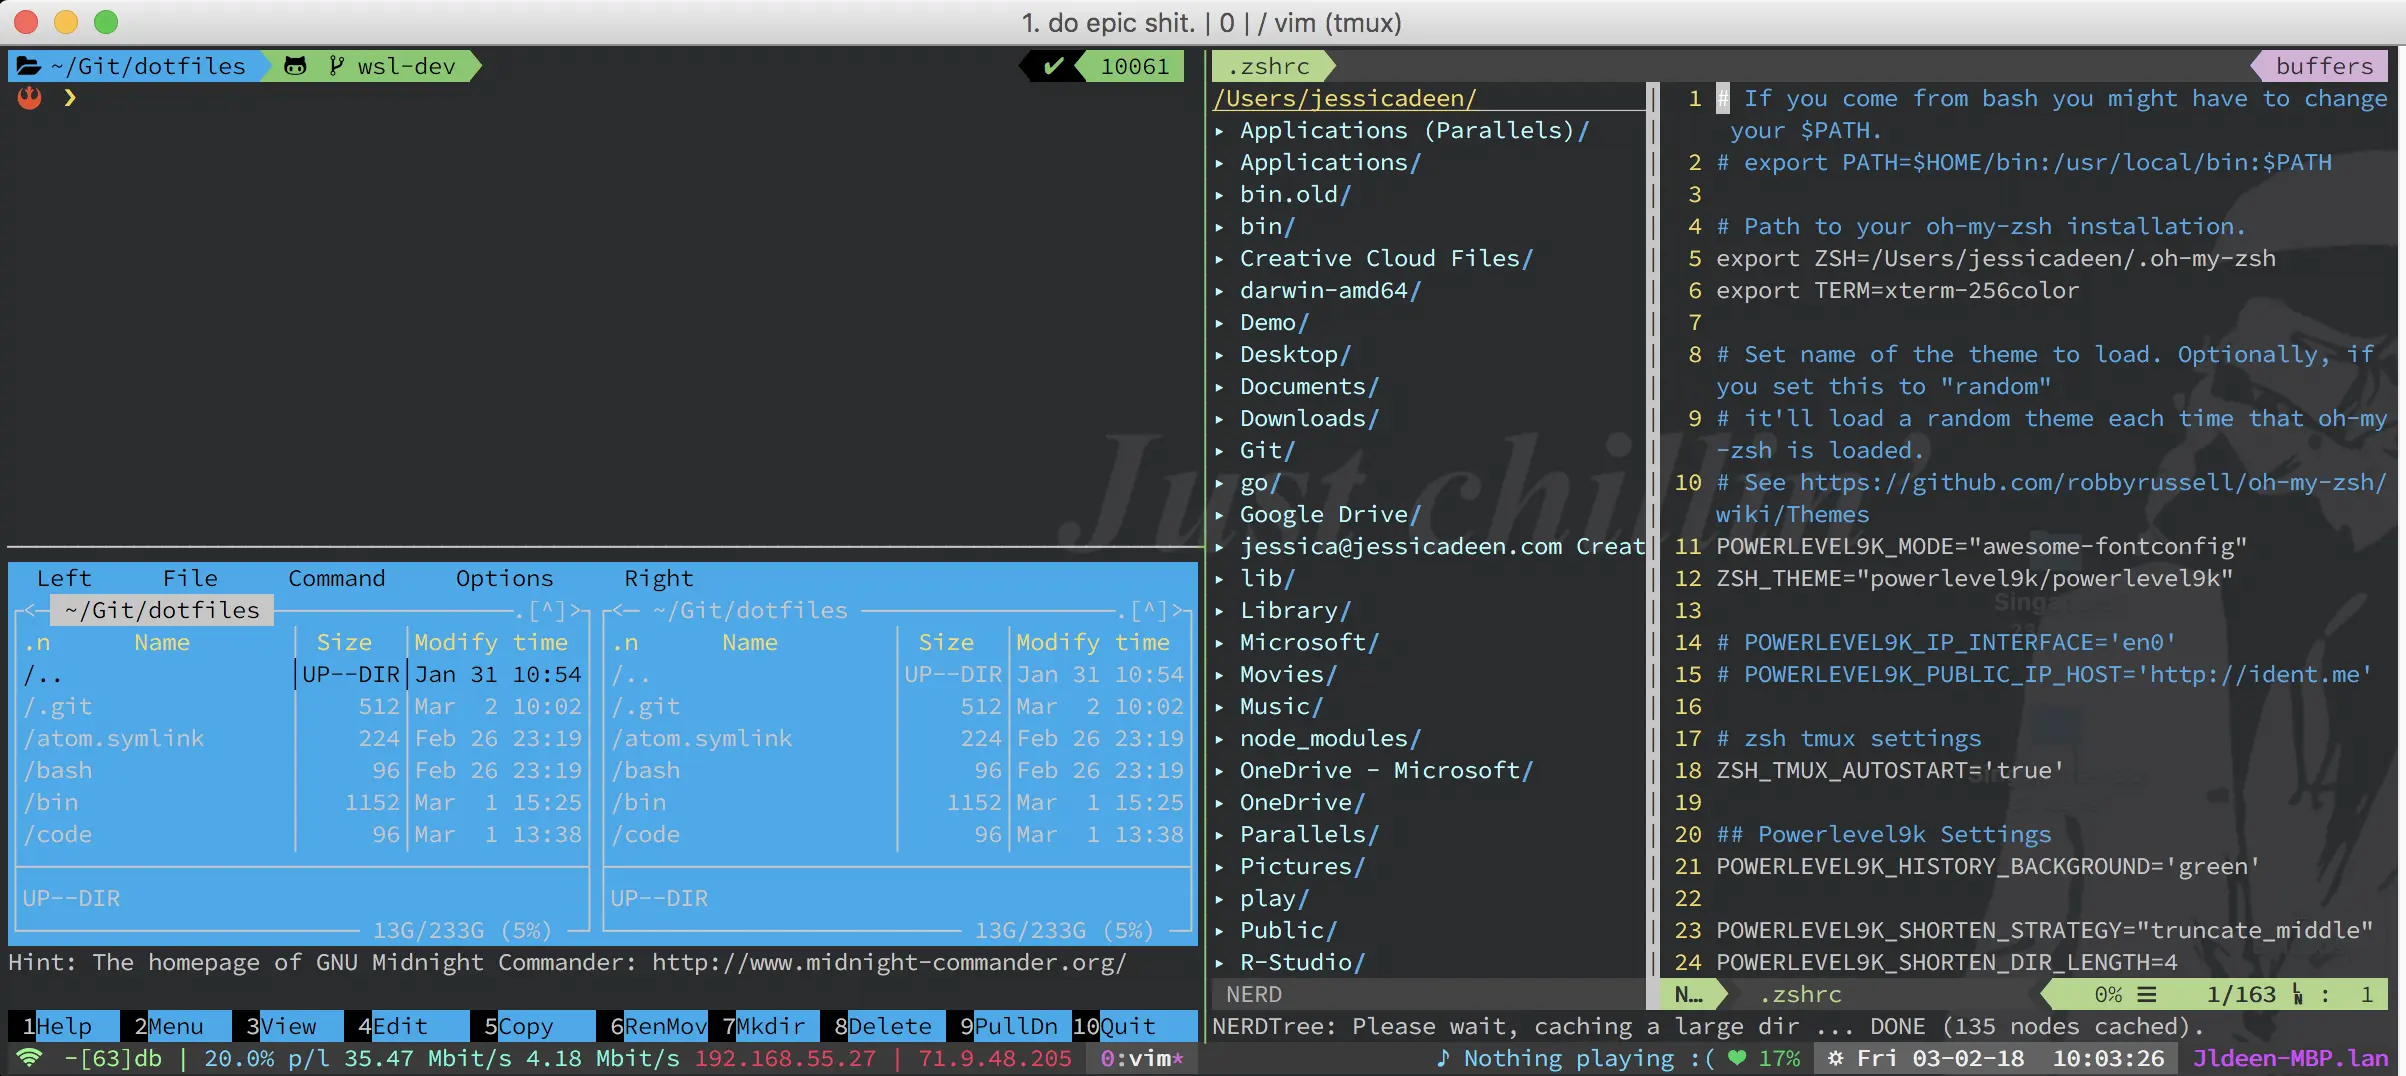Click Name column header in left panel
The width and height of the screenshot is (2406, 1076).
pyautogui.click(x=162, y=642)
